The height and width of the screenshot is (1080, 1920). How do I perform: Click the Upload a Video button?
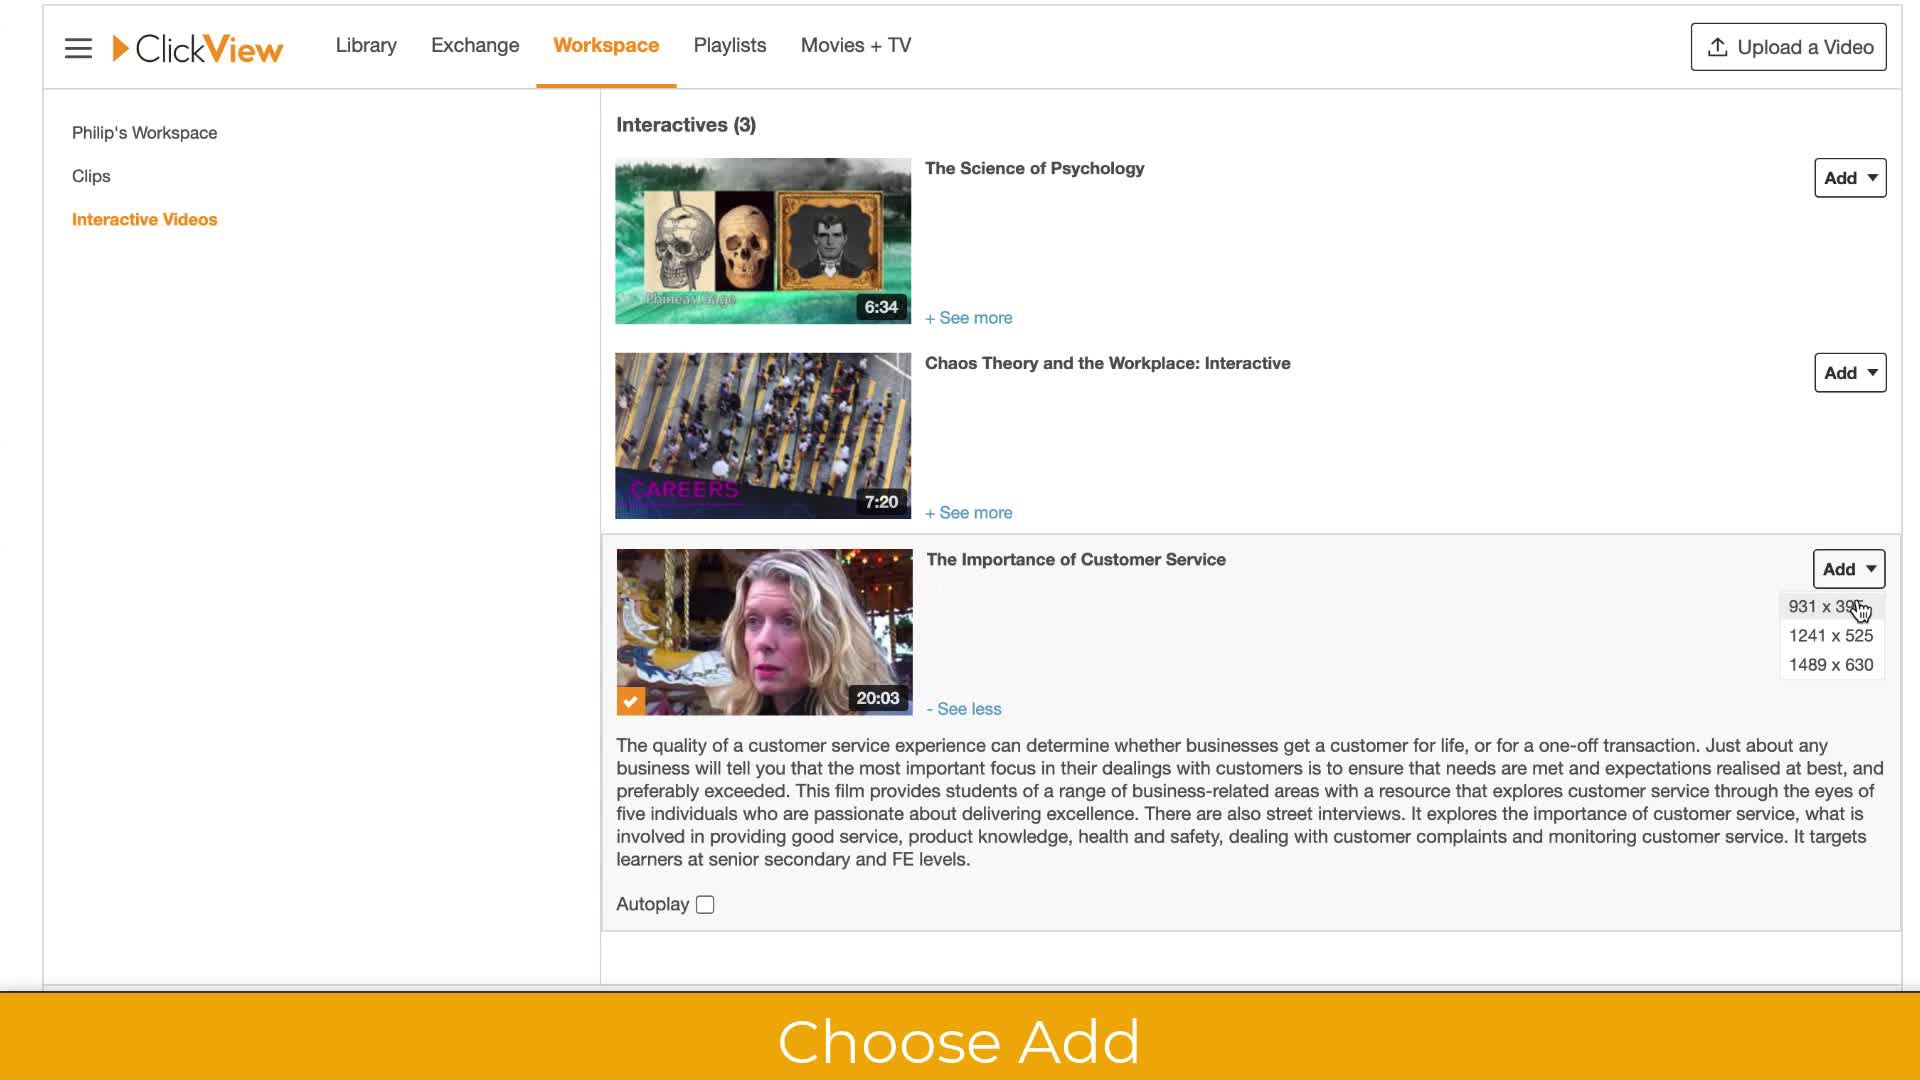pyautogui.click(x=1788, y=46)
